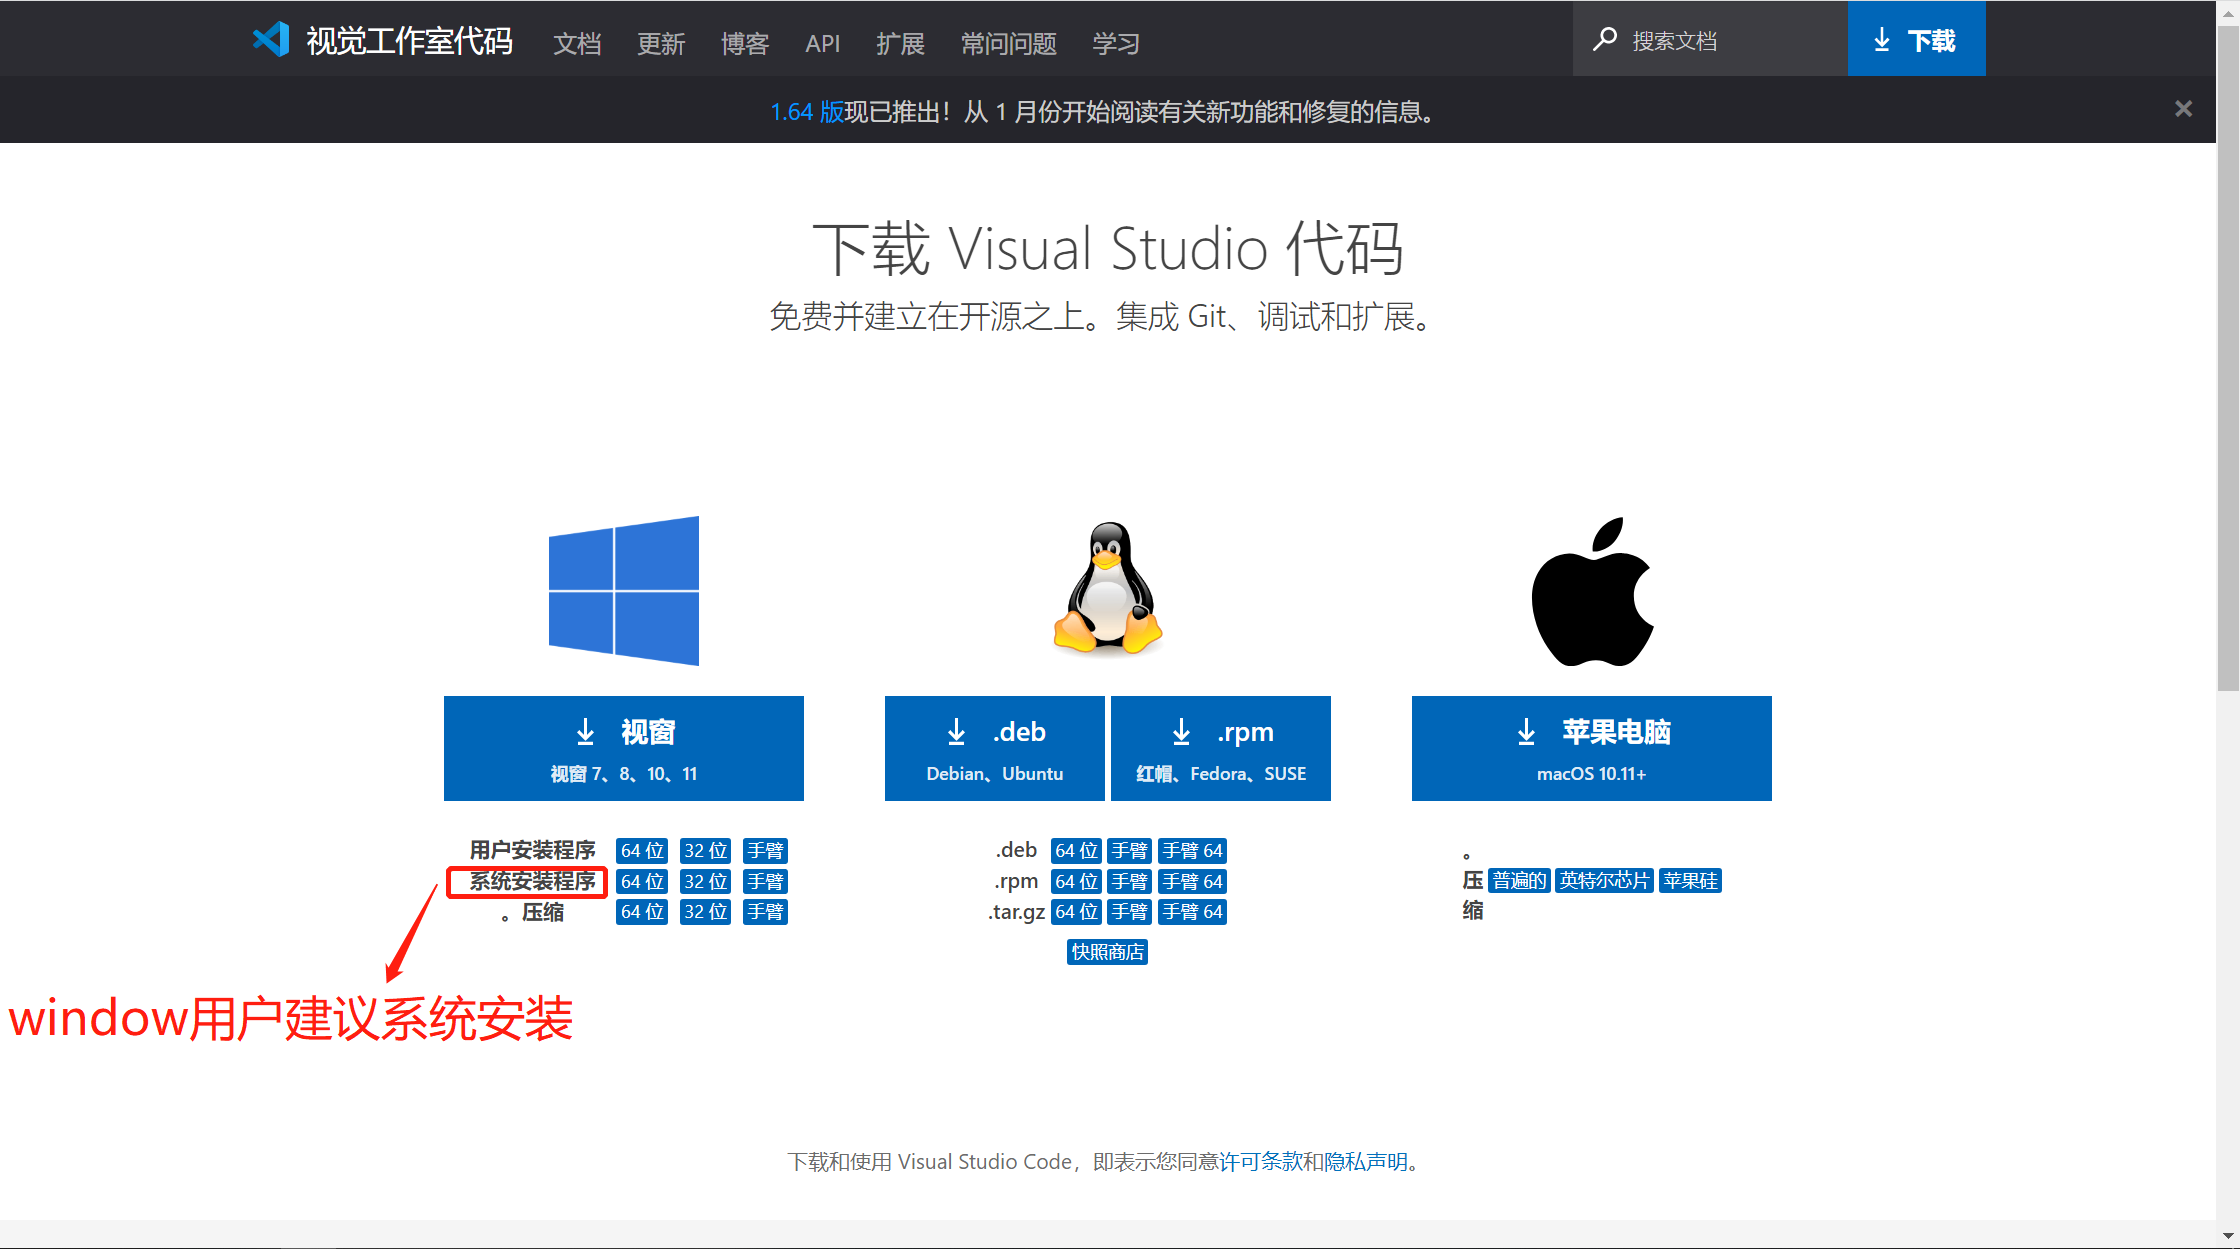Download 用户安装程序 32 位
The height and width of the screenshot is (1249, 2240).
coord(705,851)
